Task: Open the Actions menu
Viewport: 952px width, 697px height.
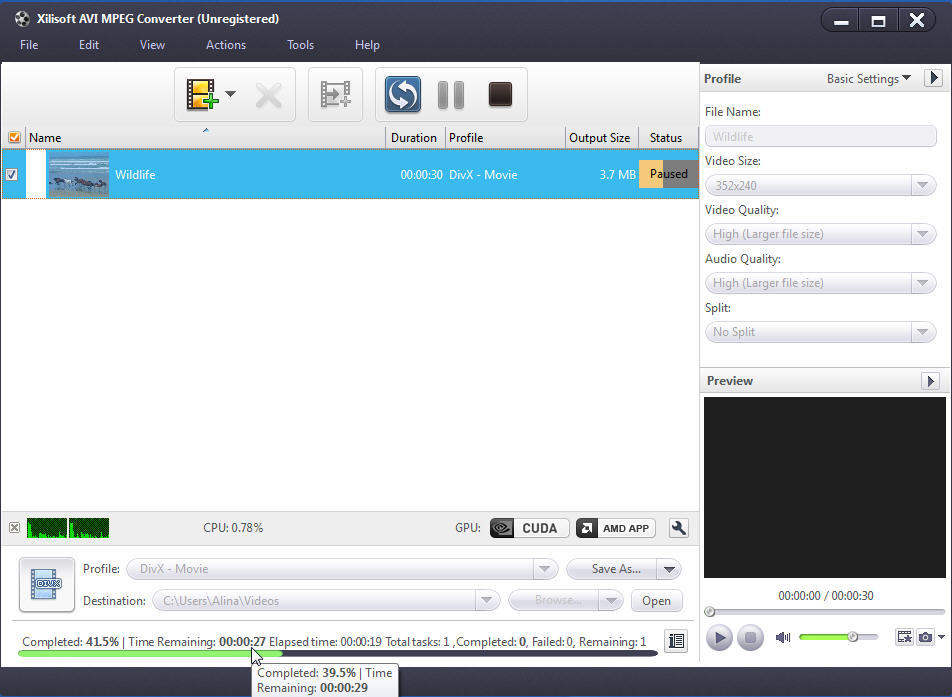Action: point(225,45)
